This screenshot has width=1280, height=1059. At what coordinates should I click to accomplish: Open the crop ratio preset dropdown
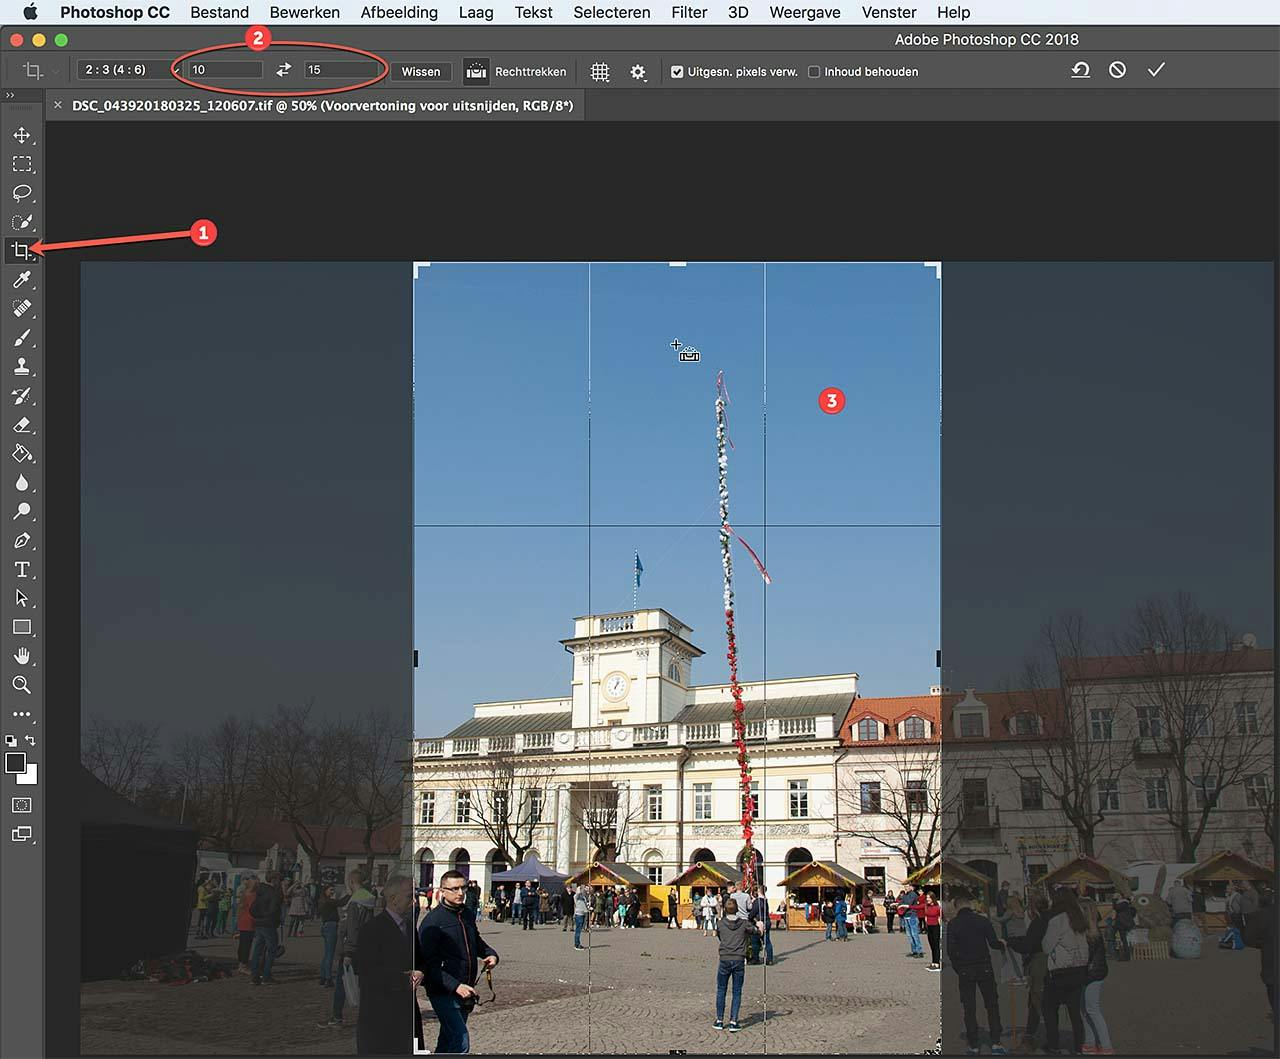click(128, 70)
